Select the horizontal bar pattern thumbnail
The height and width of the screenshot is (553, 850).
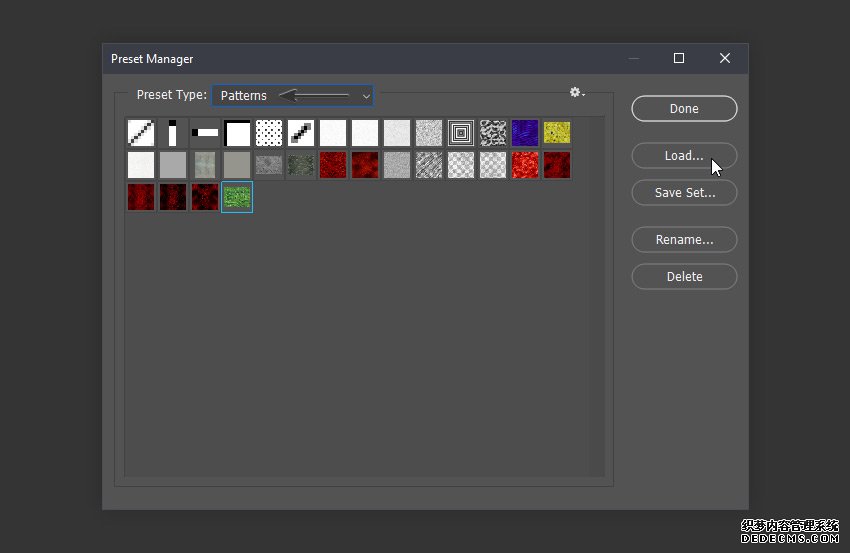click(205, 133)
